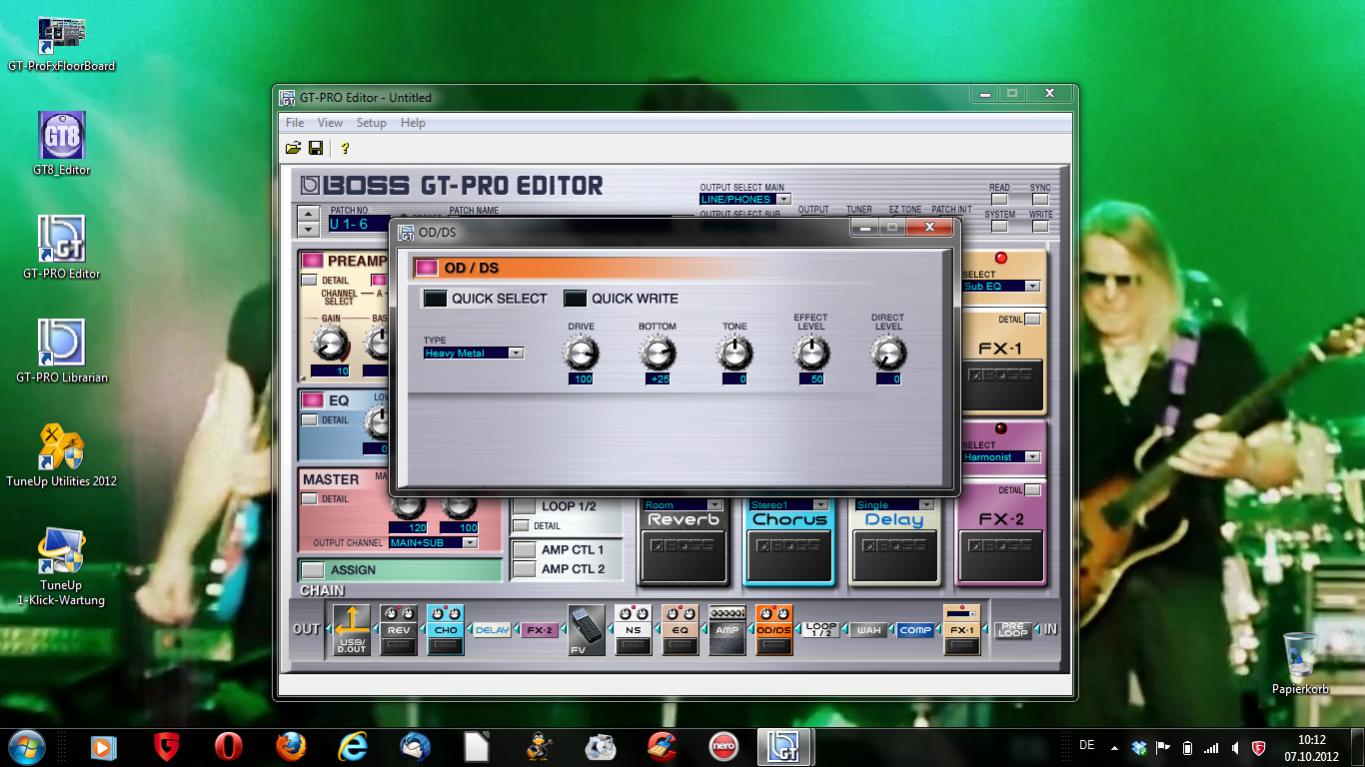Launch Firefox from the taskbar
The image size is (1365, 767).
291,747
